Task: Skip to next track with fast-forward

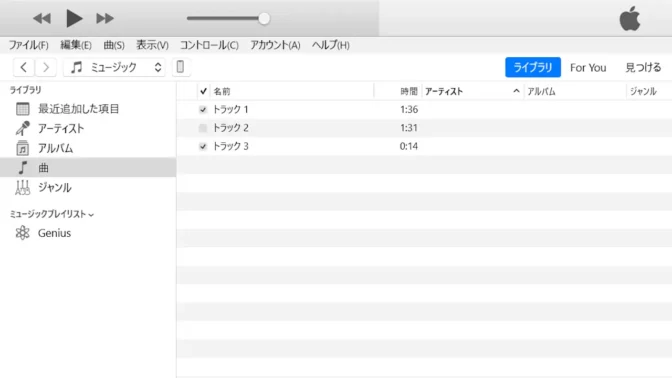Action: coord(105,18)
